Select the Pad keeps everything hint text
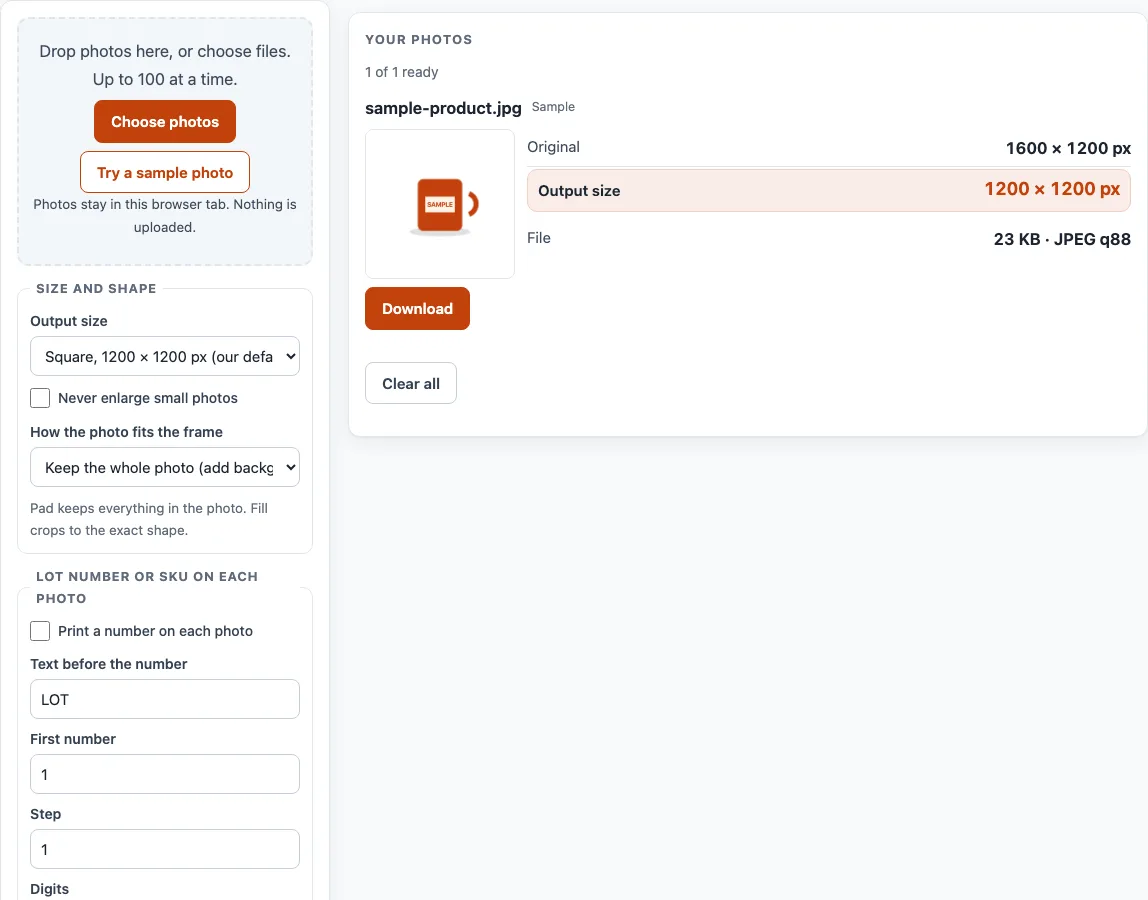The width and height of the screenshot is (1148, 900). [x=149, y=519]
